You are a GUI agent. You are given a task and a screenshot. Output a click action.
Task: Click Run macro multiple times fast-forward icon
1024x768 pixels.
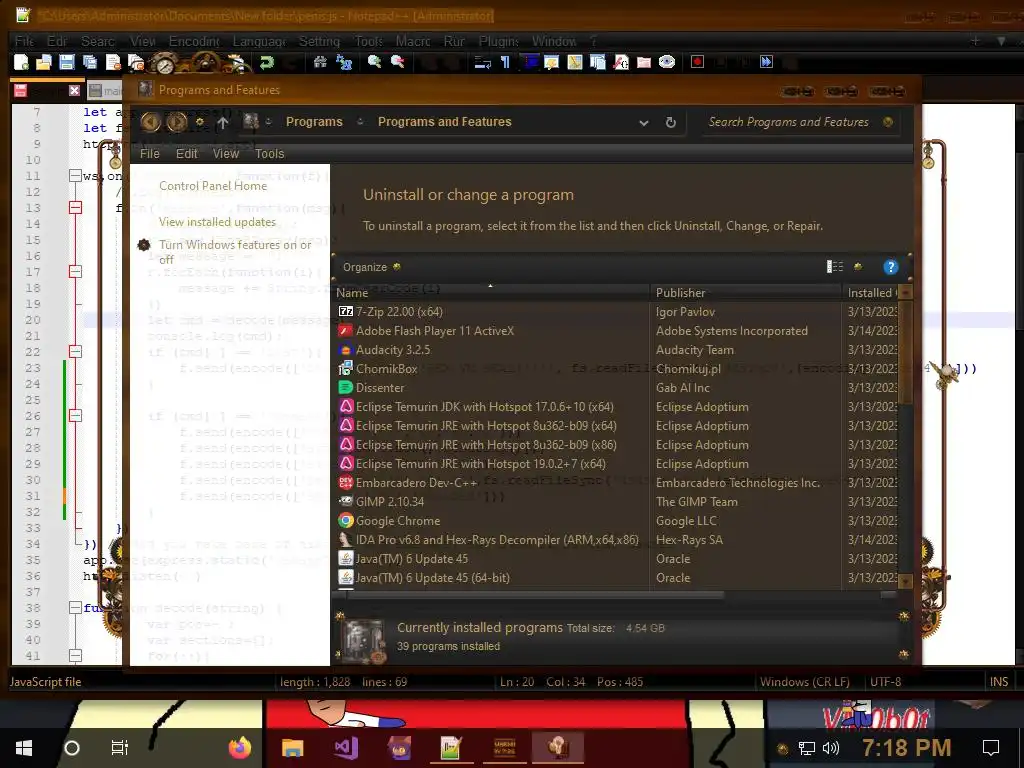pos(766,62)
